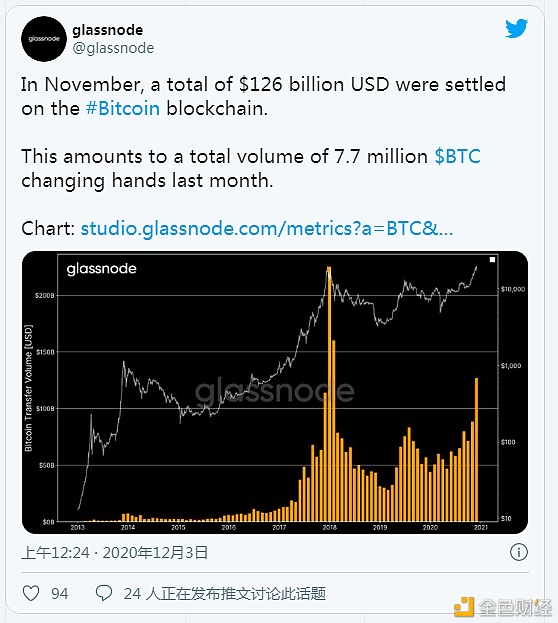Click the Twitter bird logo
The width and height of the screenshot is (558, 623).
516,29
